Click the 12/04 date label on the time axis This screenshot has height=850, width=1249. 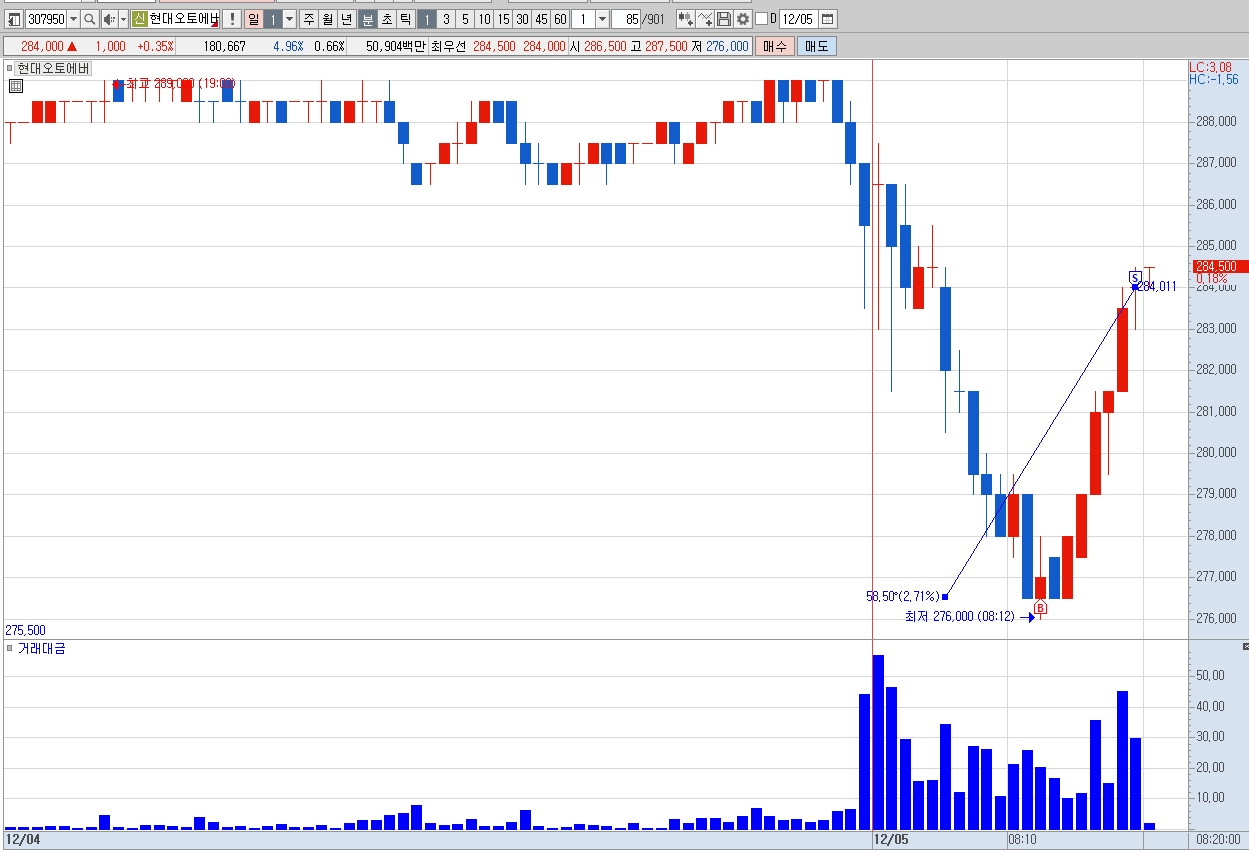click(23, 840)
